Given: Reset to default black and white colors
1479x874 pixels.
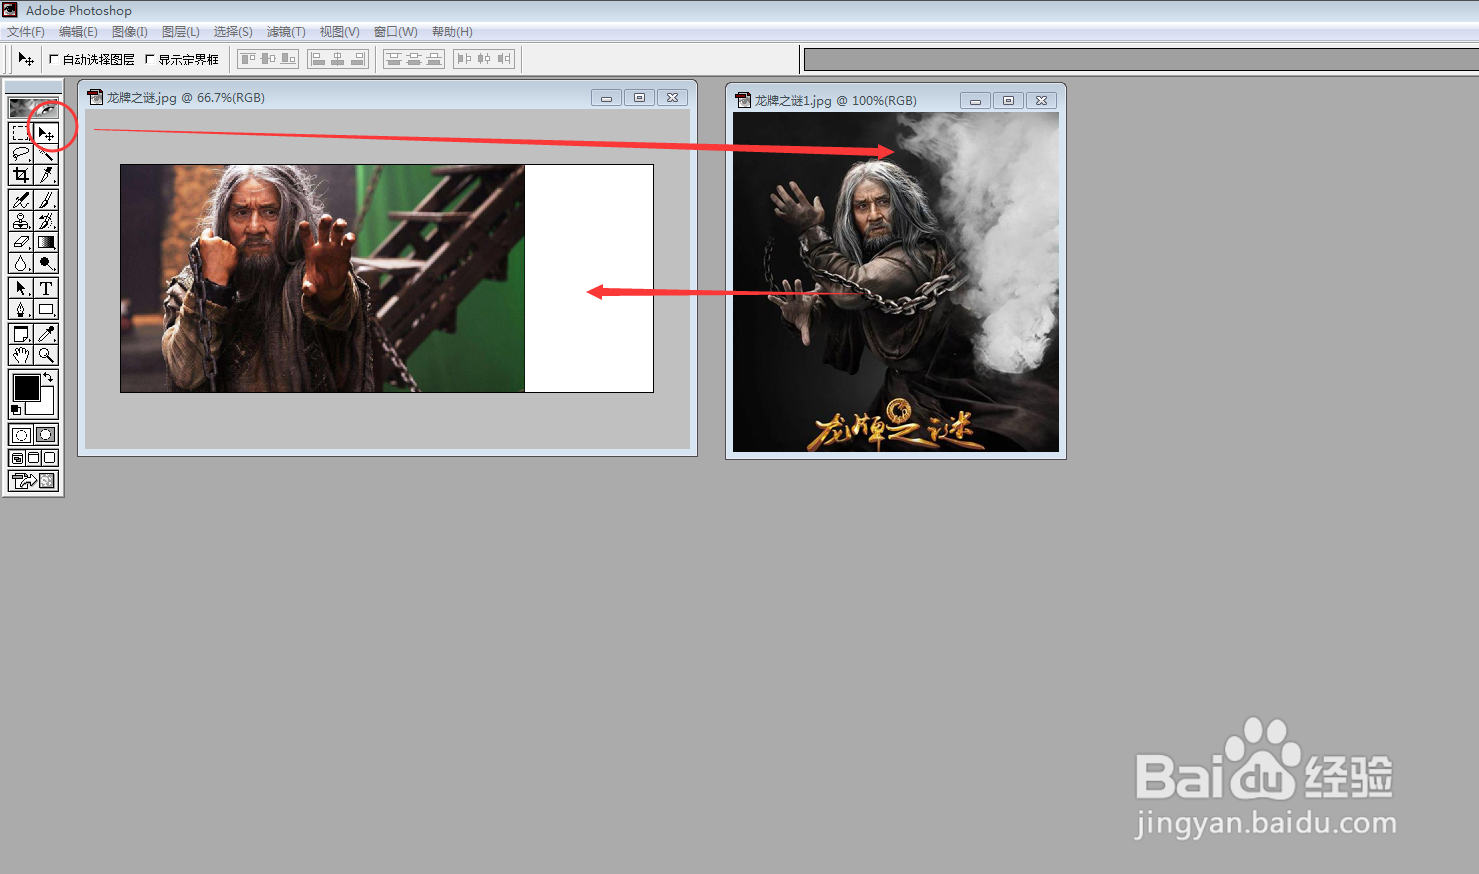Looking at the screenshot, I should [15, 410].
